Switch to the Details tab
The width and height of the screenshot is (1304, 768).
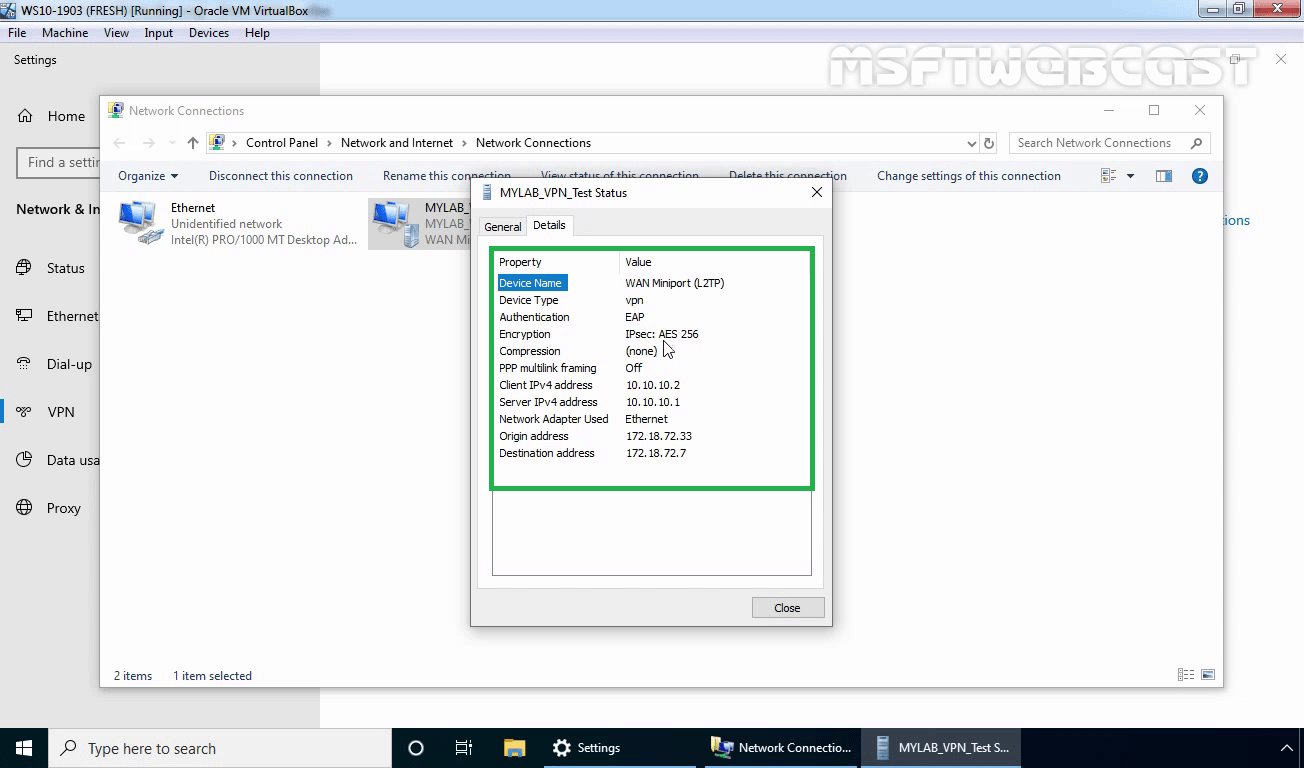pyautogui.click(x=549, y=226)
